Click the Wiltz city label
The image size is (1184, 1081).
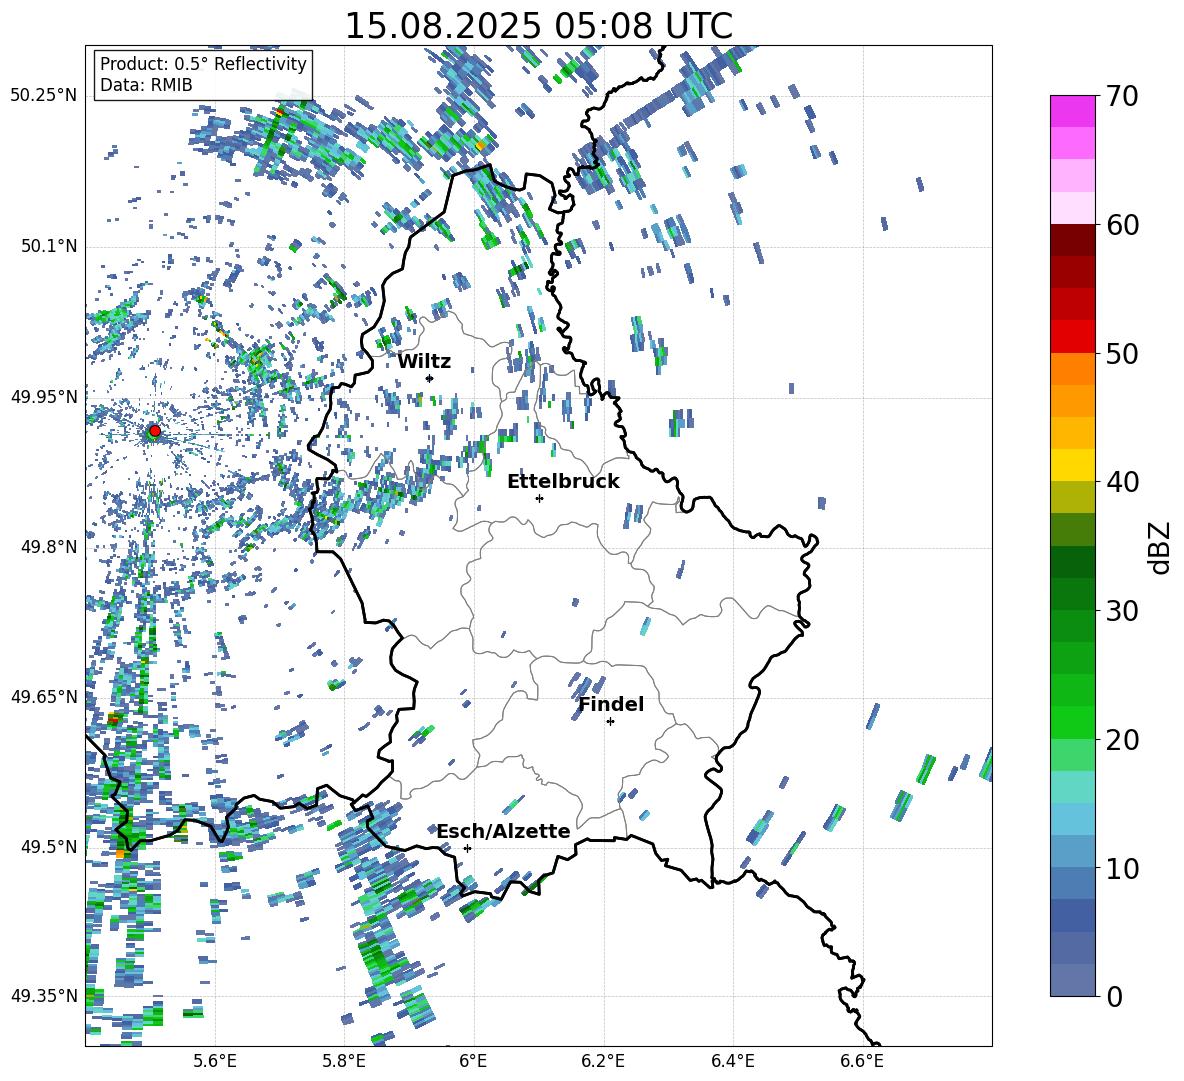tap(424, 362)
